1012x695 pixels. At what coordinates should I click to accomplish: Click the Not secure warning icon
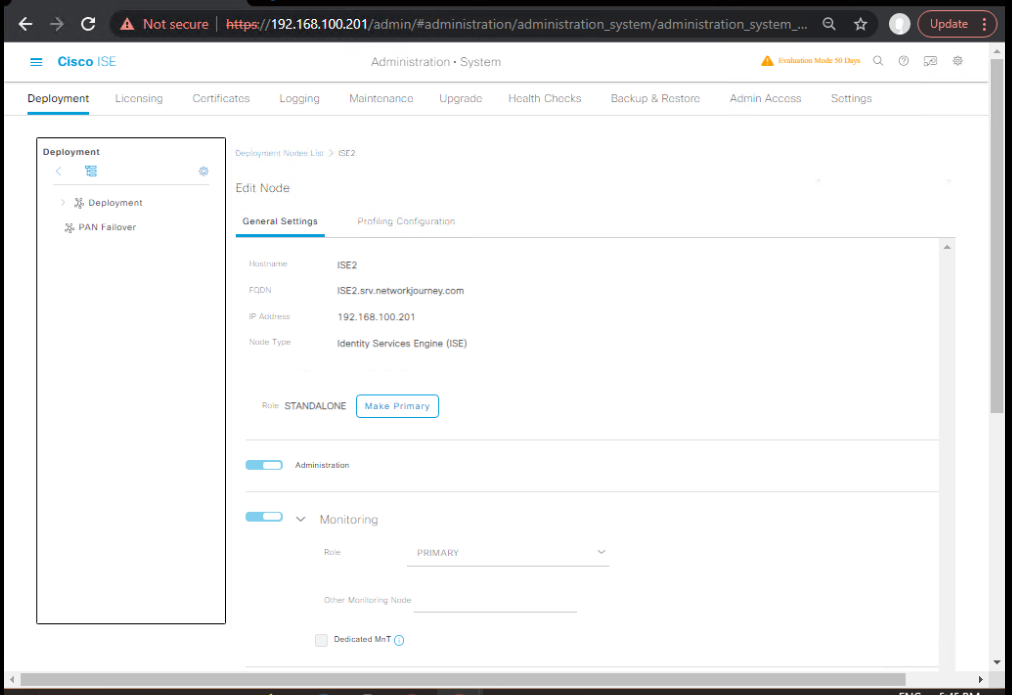coord(127,25)
